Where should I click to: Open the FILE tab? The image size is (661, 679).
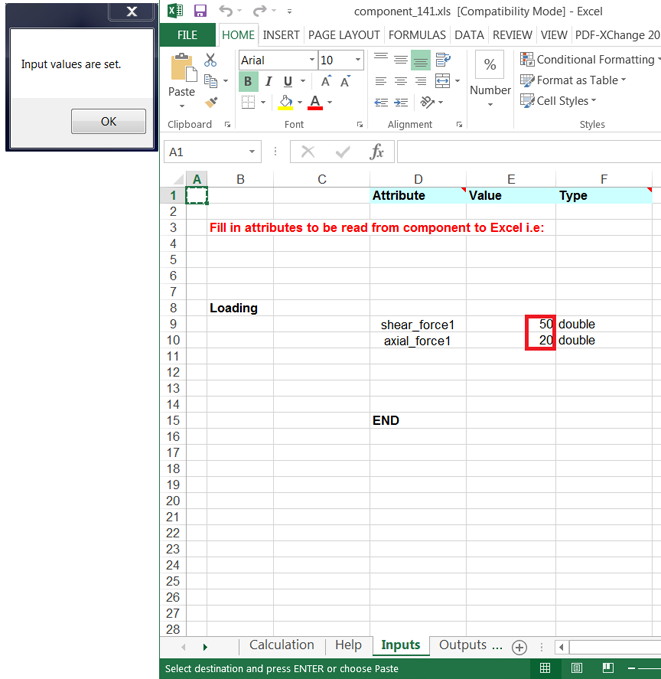point(187,35)
